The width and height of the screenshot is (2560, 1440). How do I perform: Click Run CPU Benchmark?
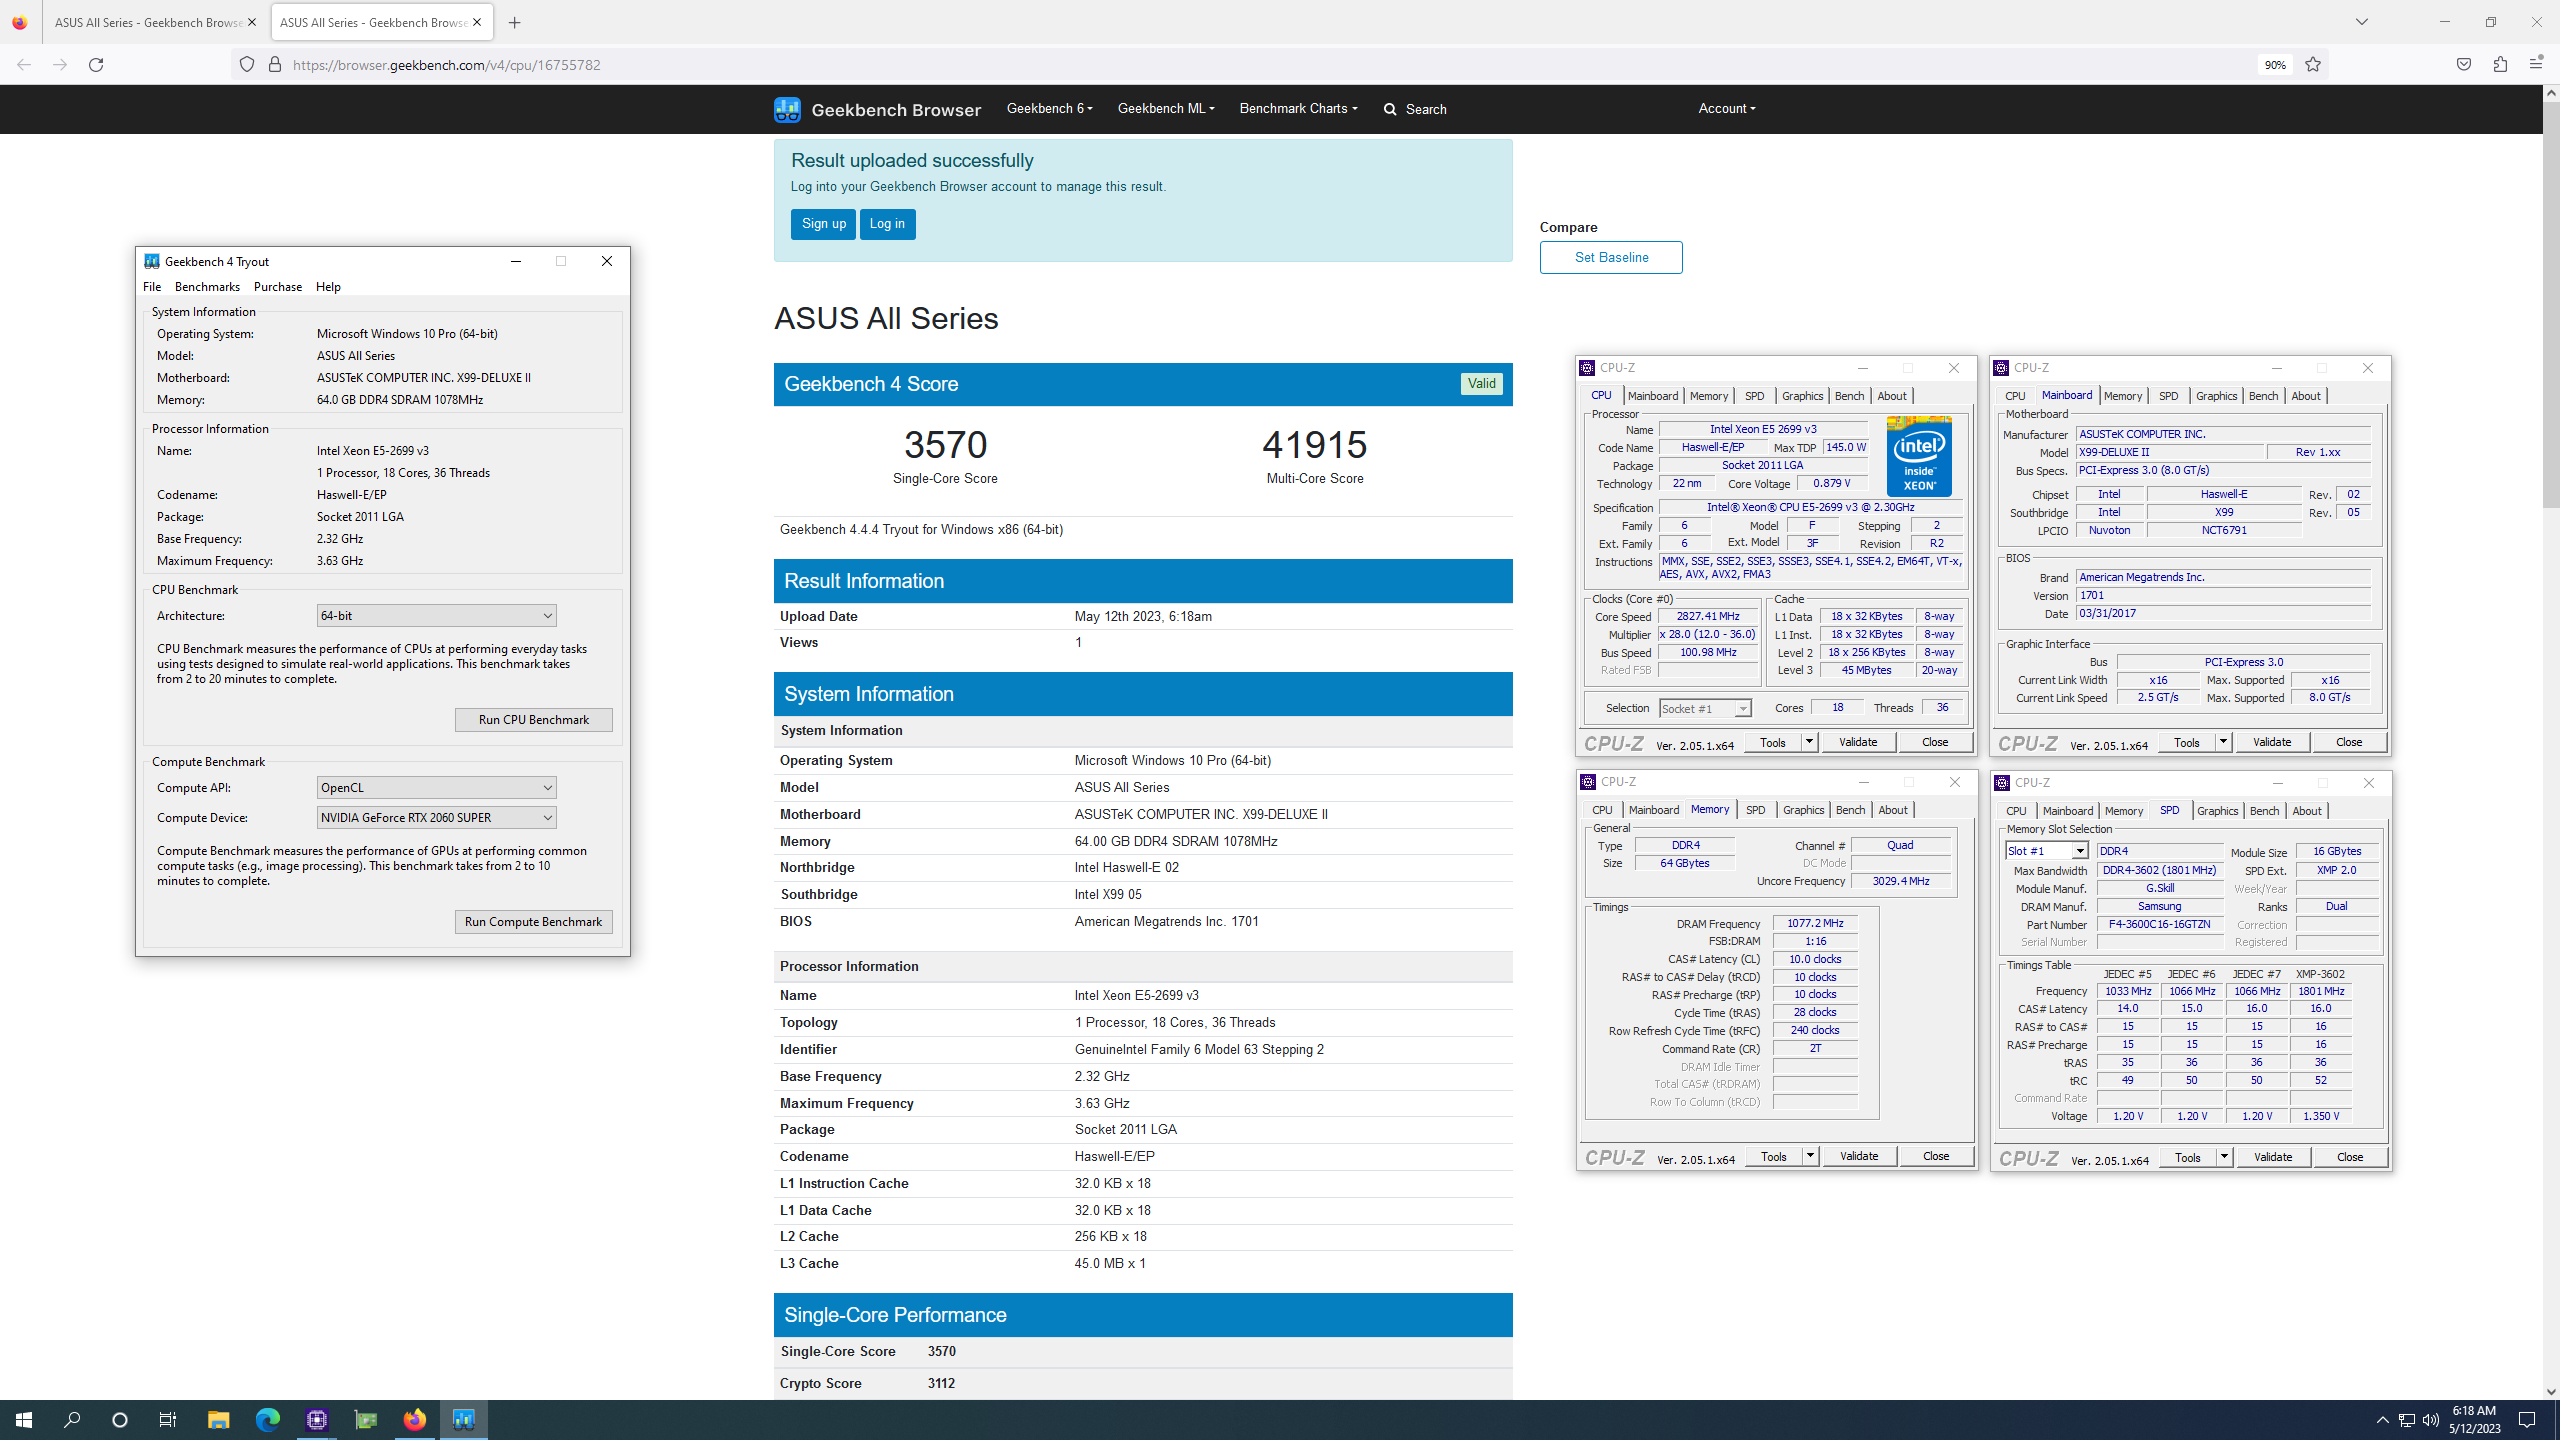click(533, 720)
